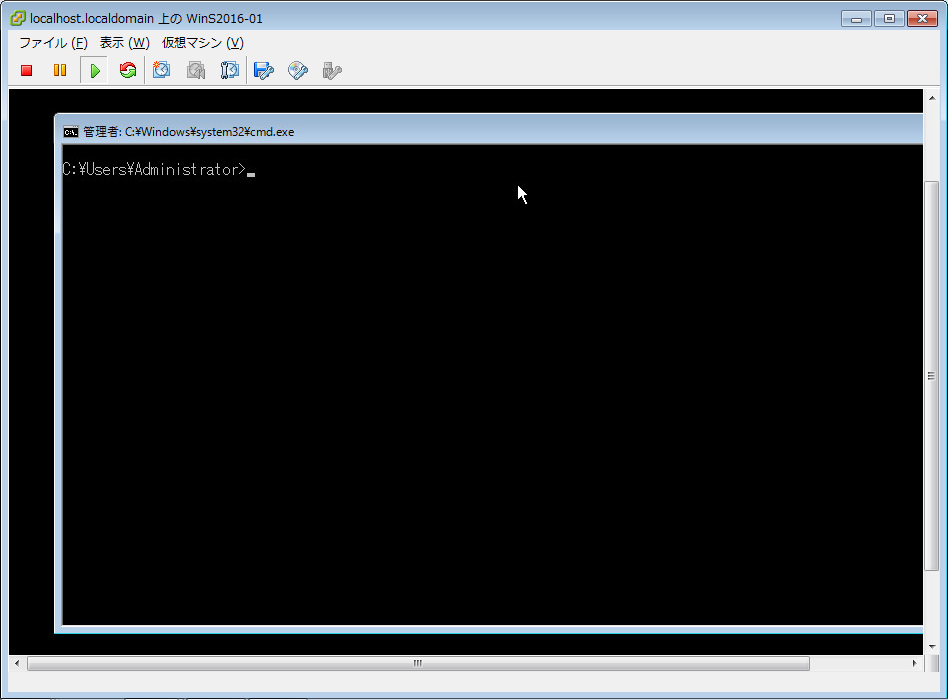
Task: Click the horizontal scrollbar thumb
Action: coord(418,663)
